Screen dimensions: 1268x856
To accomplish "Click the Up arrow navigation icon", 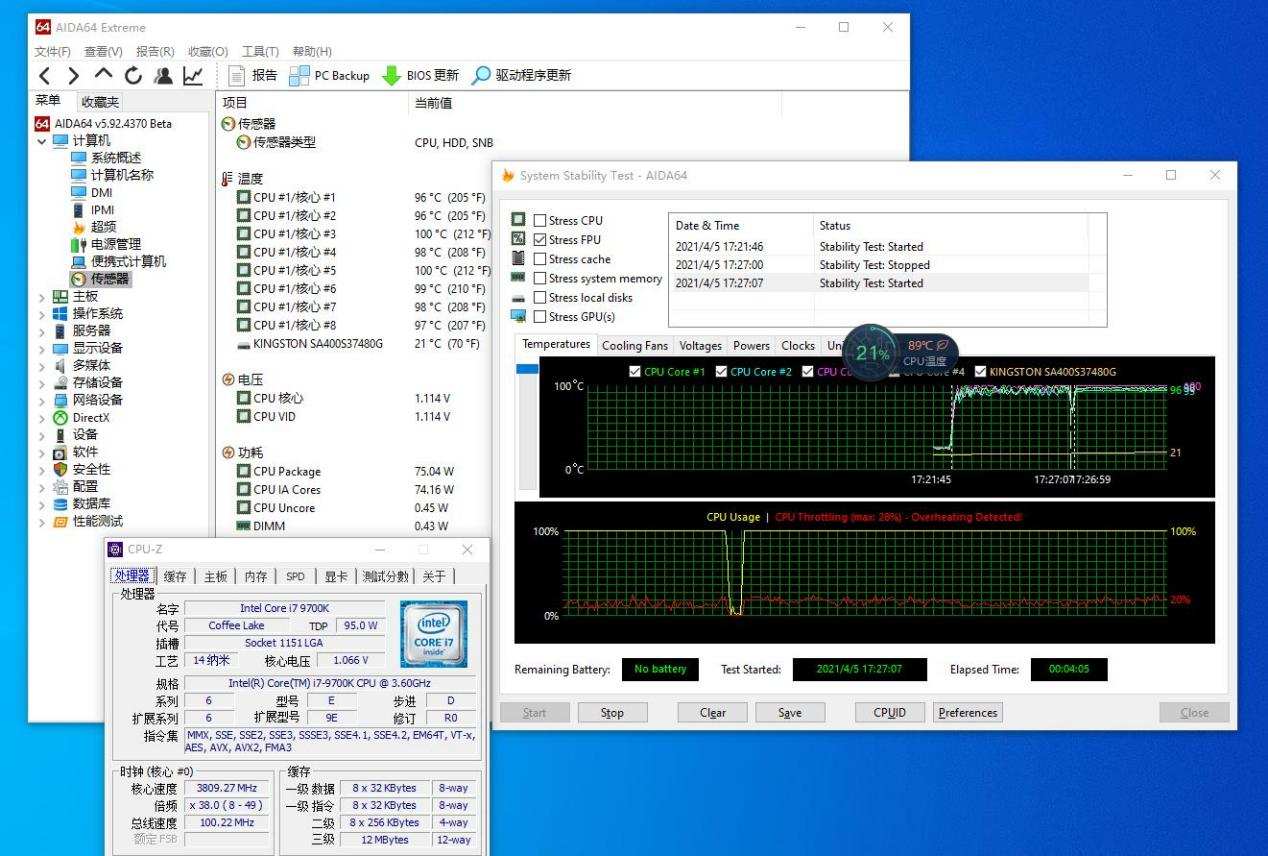I will pyautogui.click(x=104, y=76).
